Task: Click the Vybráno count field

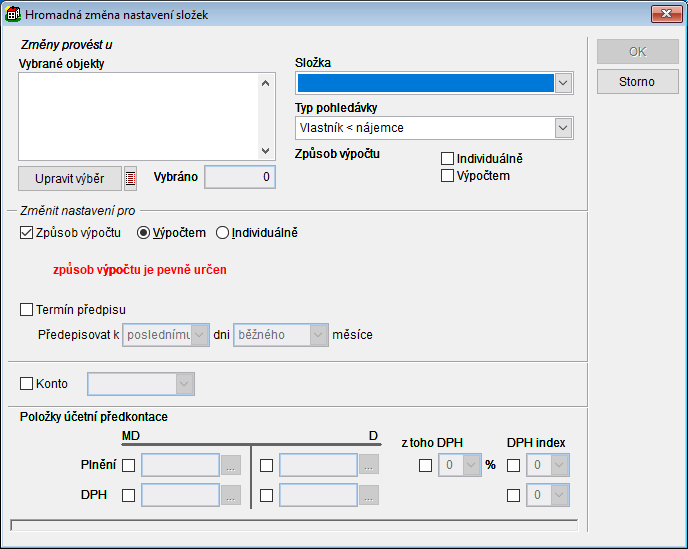Action: coord(240,177)
